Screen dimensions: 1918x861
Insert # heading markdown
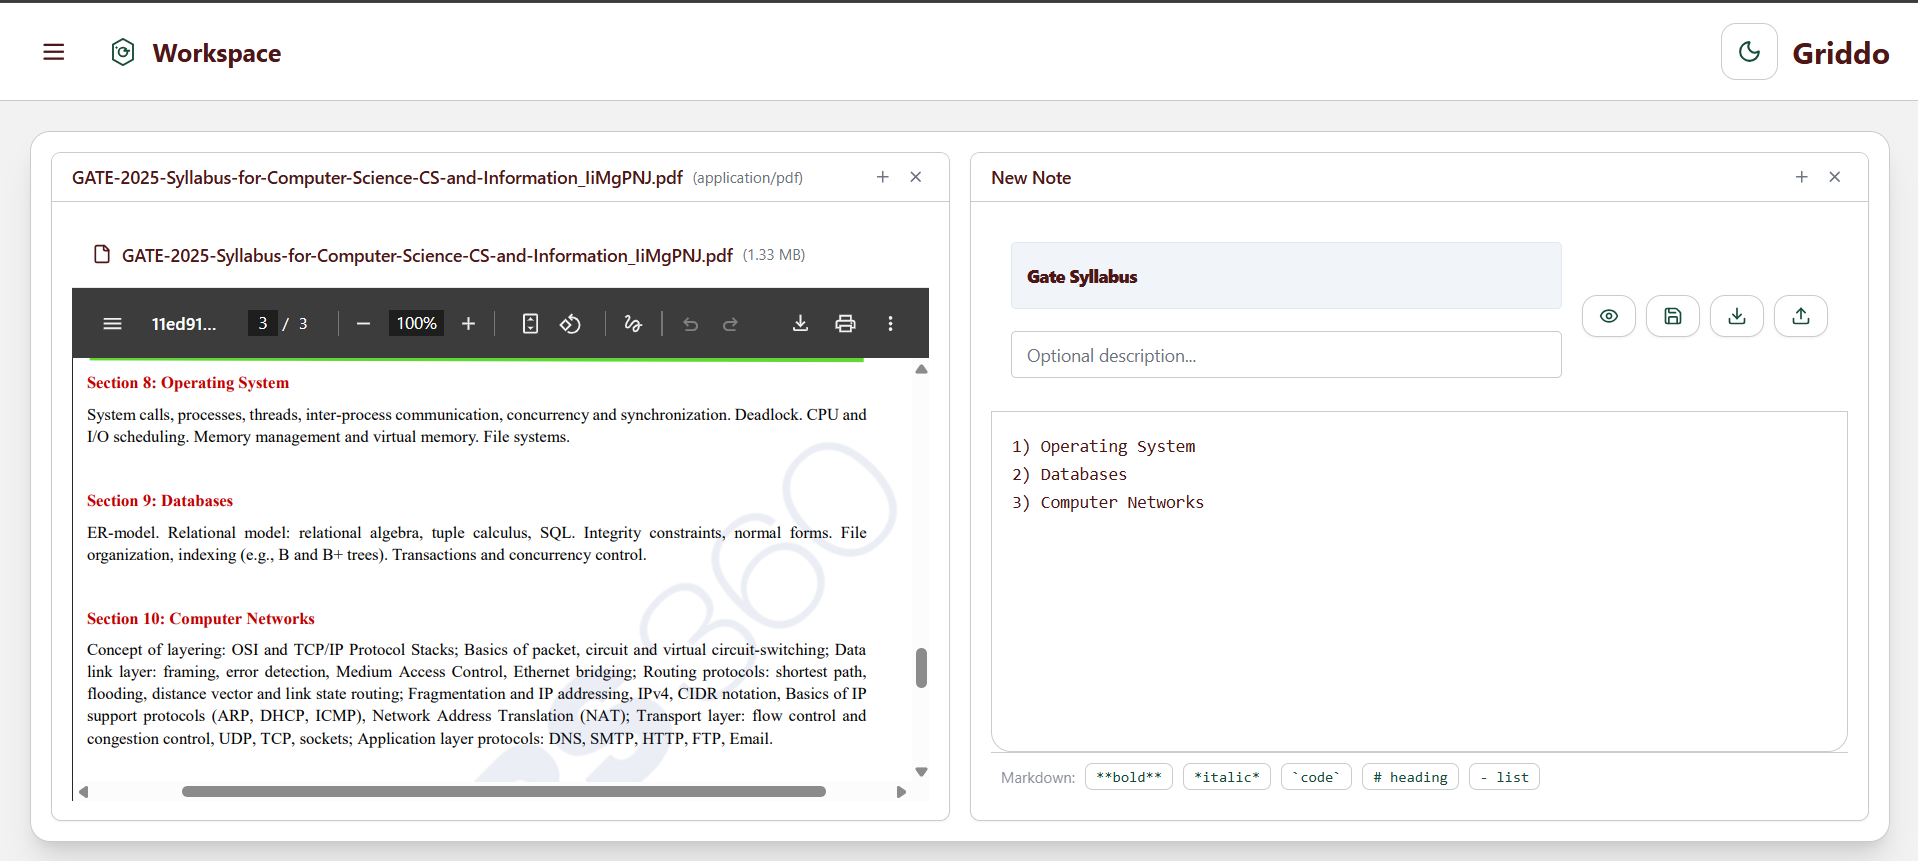point(1410,777)
